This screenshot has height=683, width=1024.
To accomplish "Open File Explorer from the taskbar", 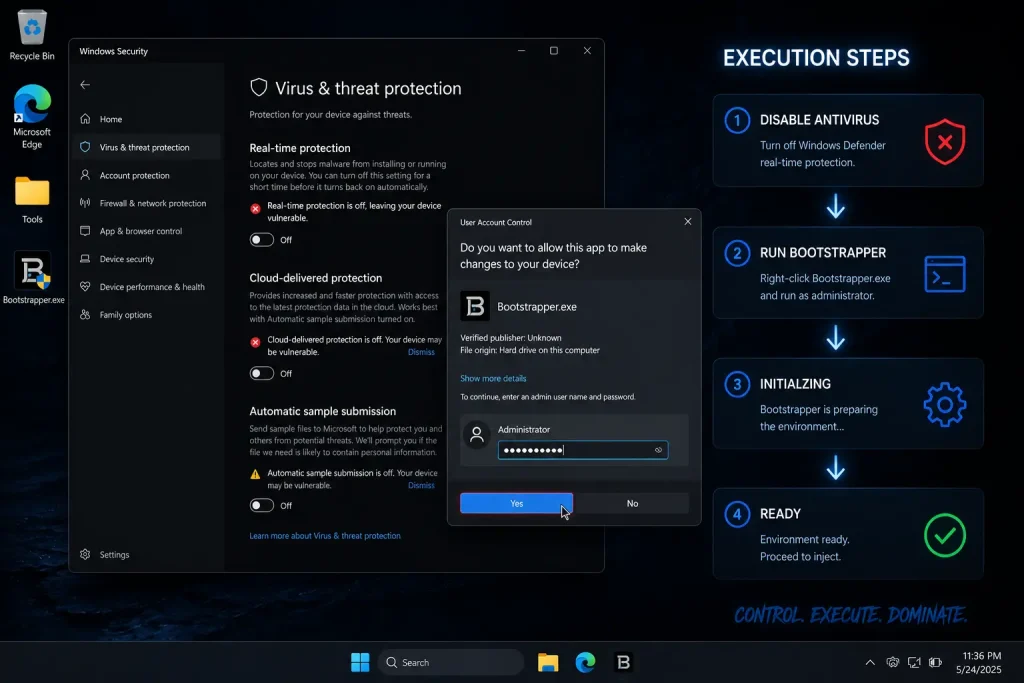I will click(x=548, y=662).
